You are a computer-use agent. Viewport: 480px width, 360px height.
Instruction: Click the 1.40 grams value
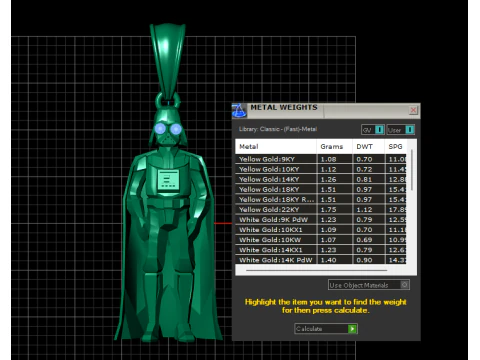coord(328,260)
